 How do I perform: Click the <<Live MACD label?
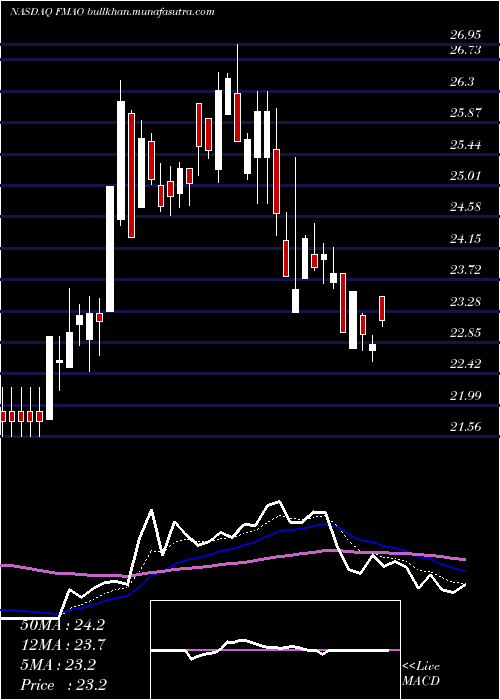tap(421, 674)
